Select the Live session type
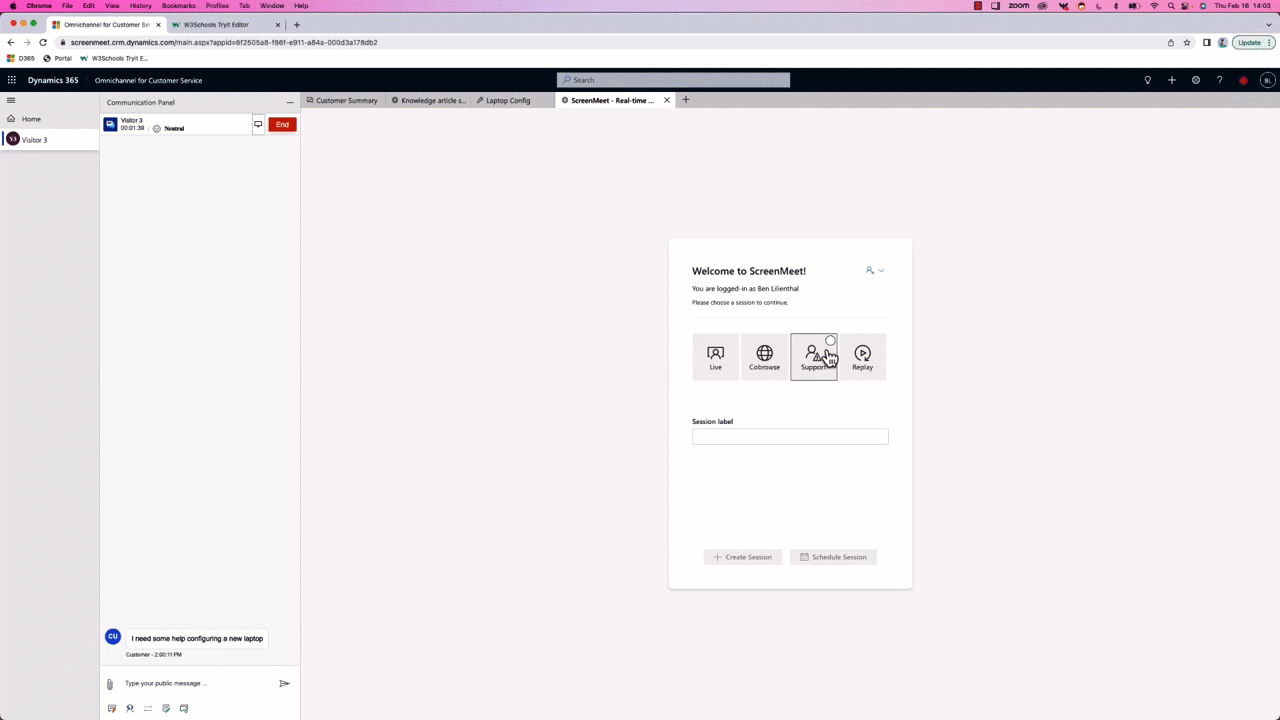Screen dimensions: 1280x720 (x=716, y=357)
